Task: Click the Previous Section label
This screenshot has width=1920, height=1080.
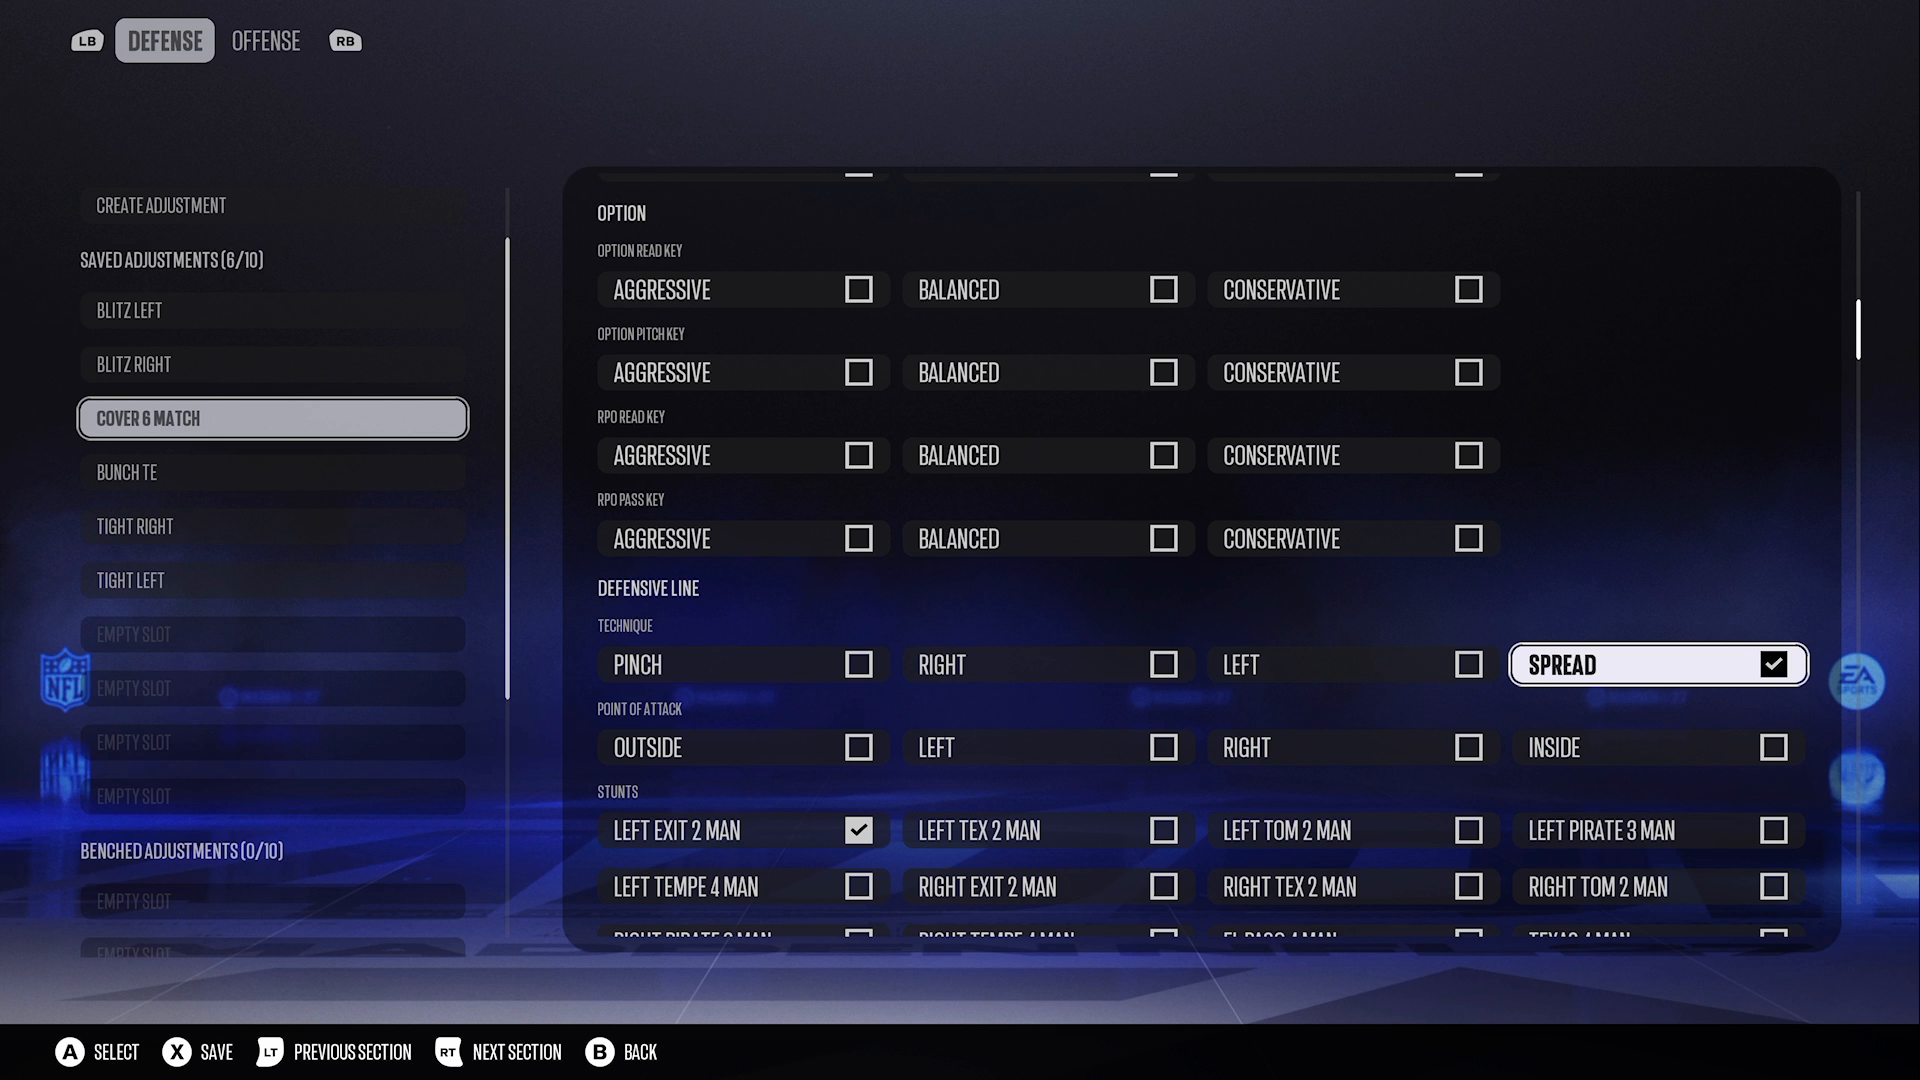Action: (353, 1052)
